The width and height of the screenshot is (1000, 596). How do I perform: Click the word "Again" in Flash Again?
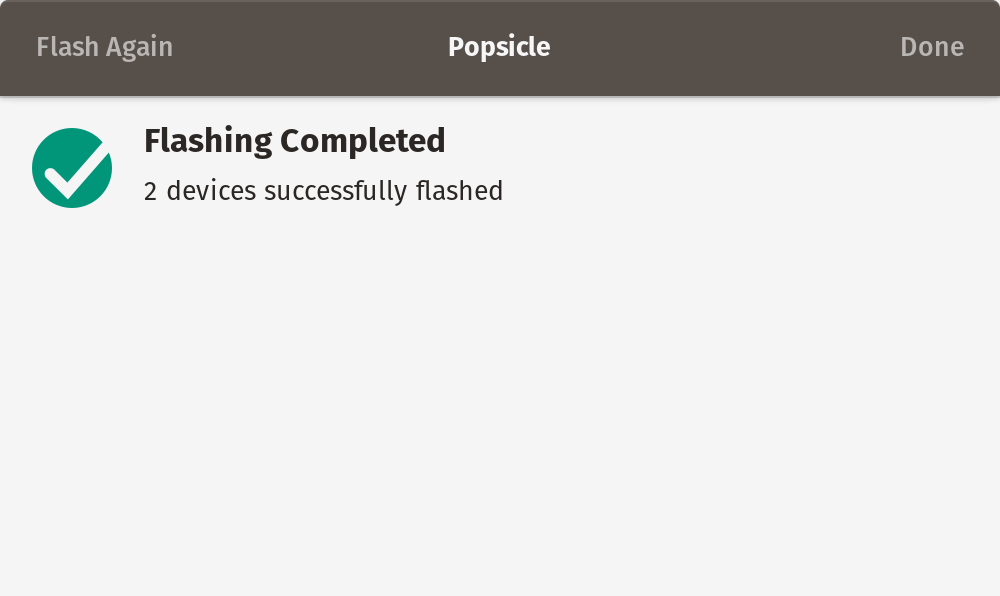click(139, 48)
